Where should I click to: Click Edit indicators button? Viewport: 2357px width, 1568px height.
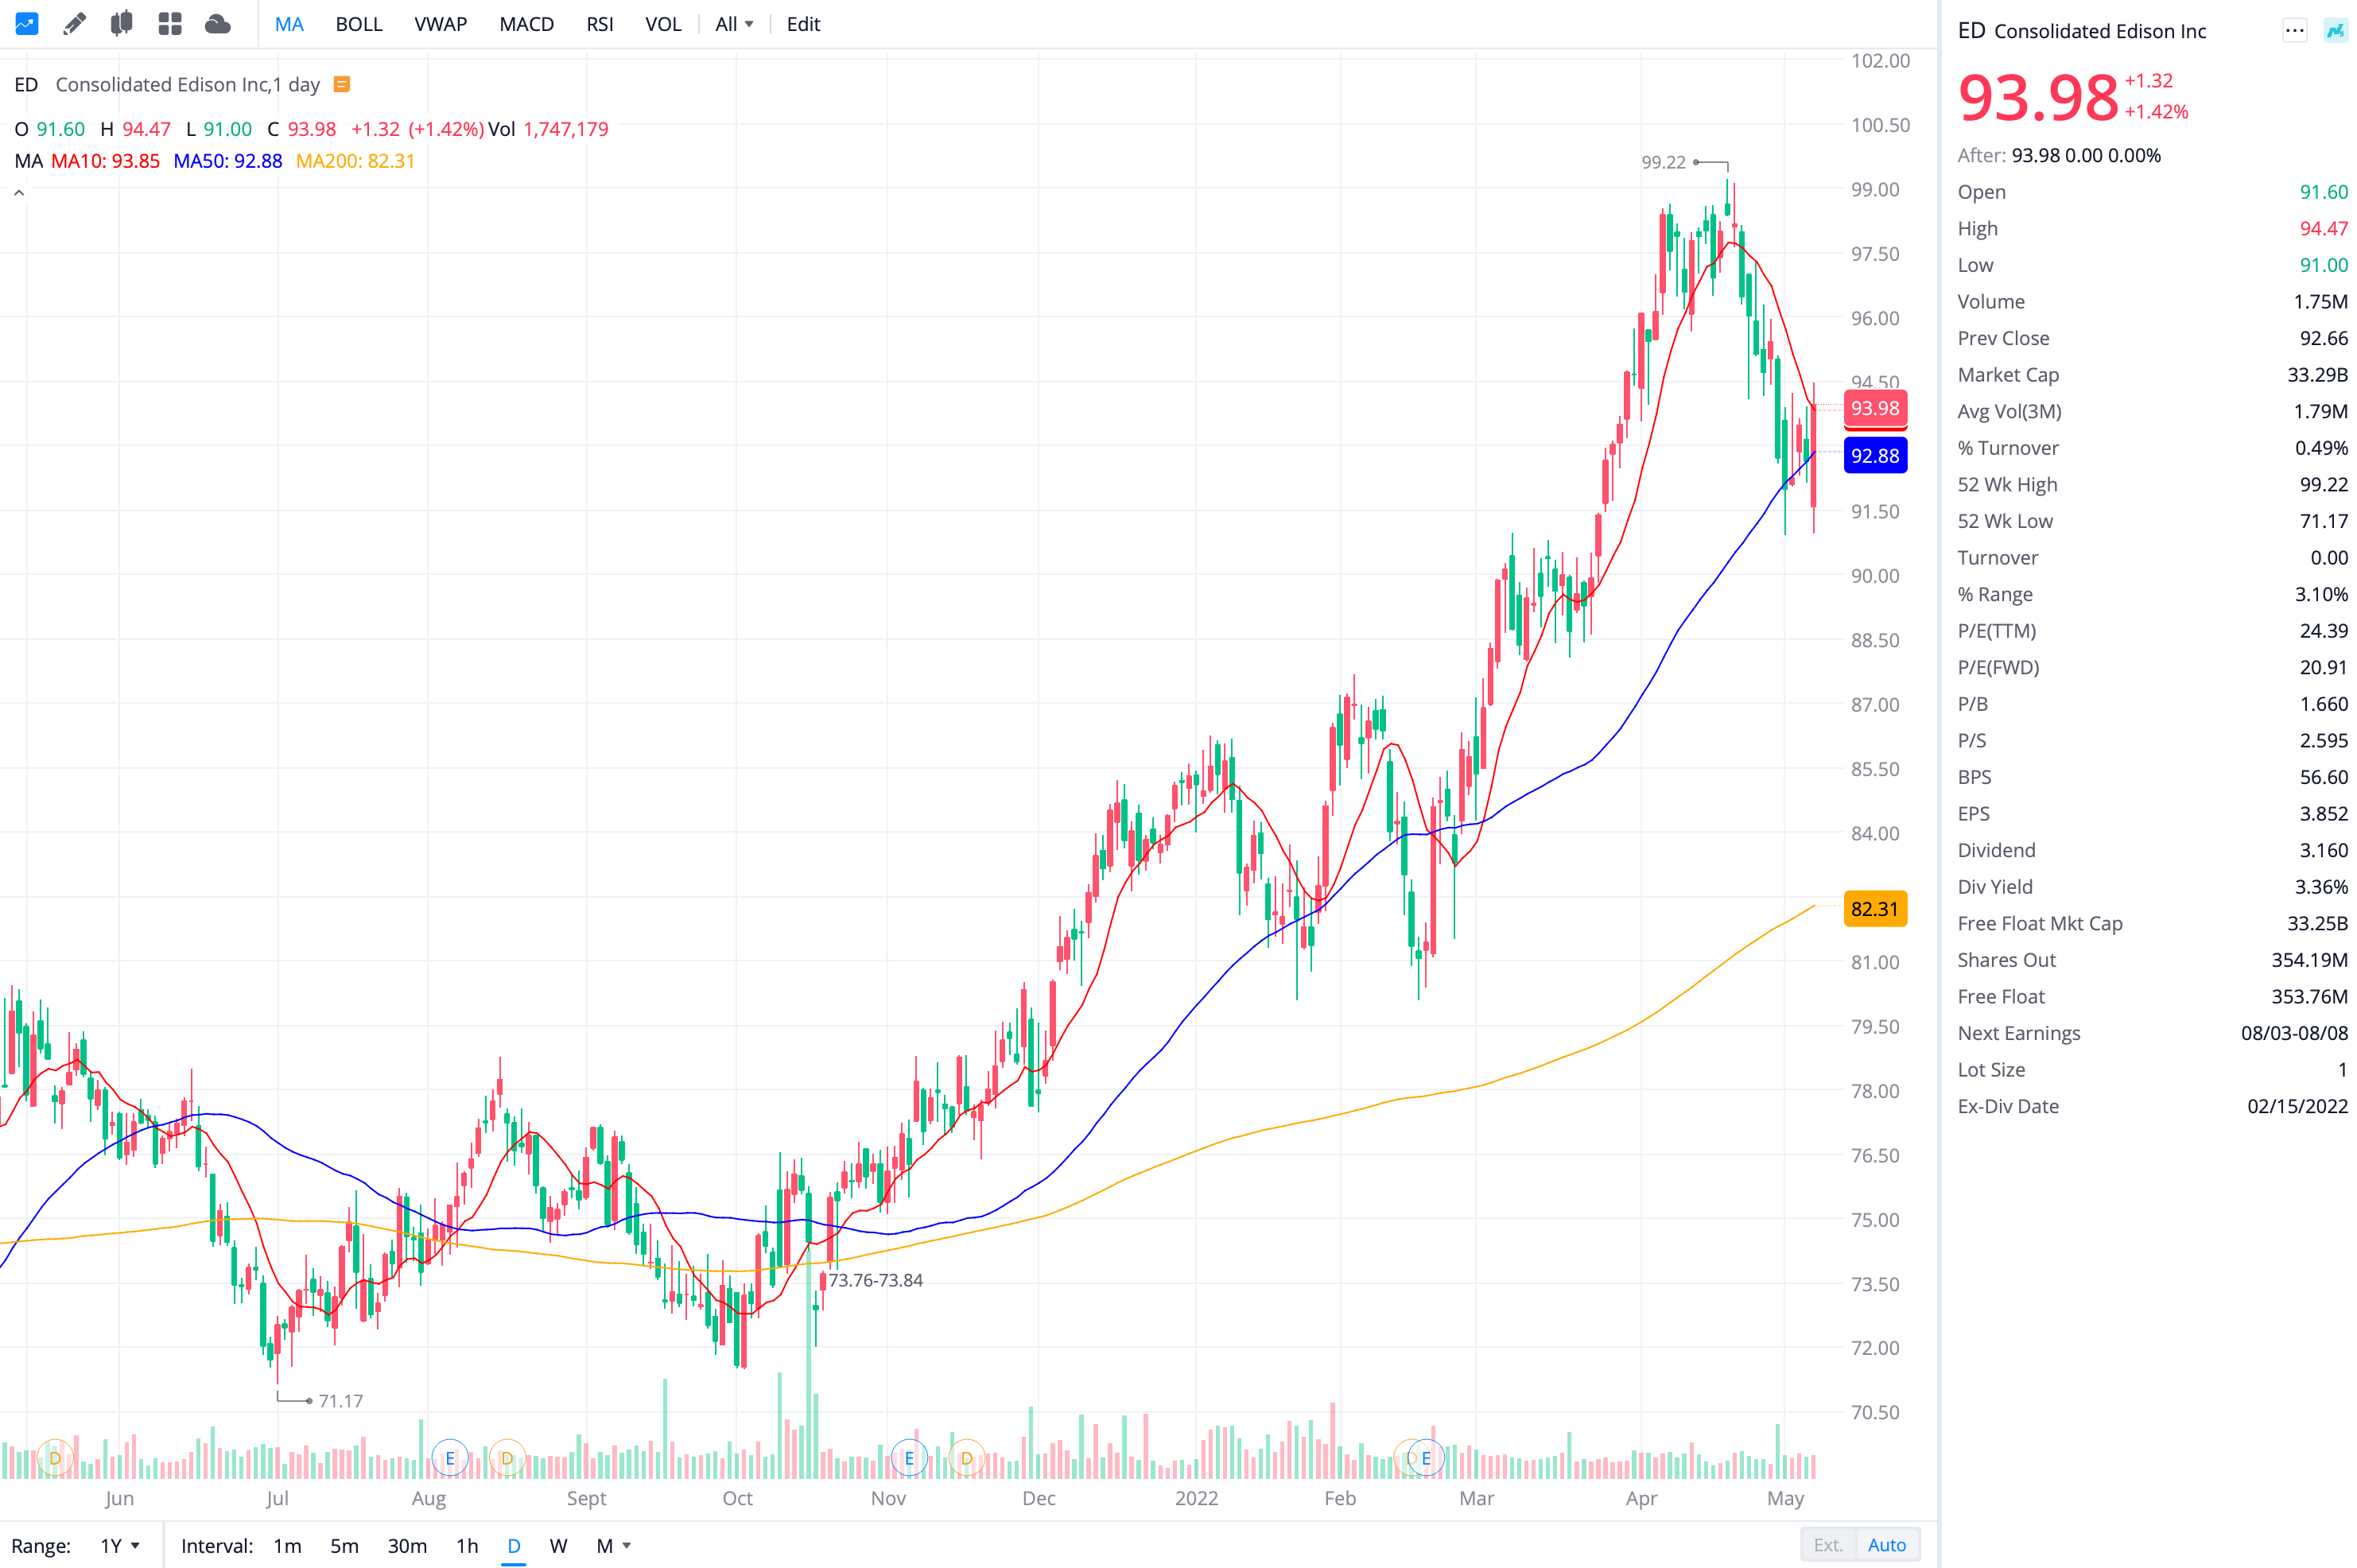click(x=803, y=24)
